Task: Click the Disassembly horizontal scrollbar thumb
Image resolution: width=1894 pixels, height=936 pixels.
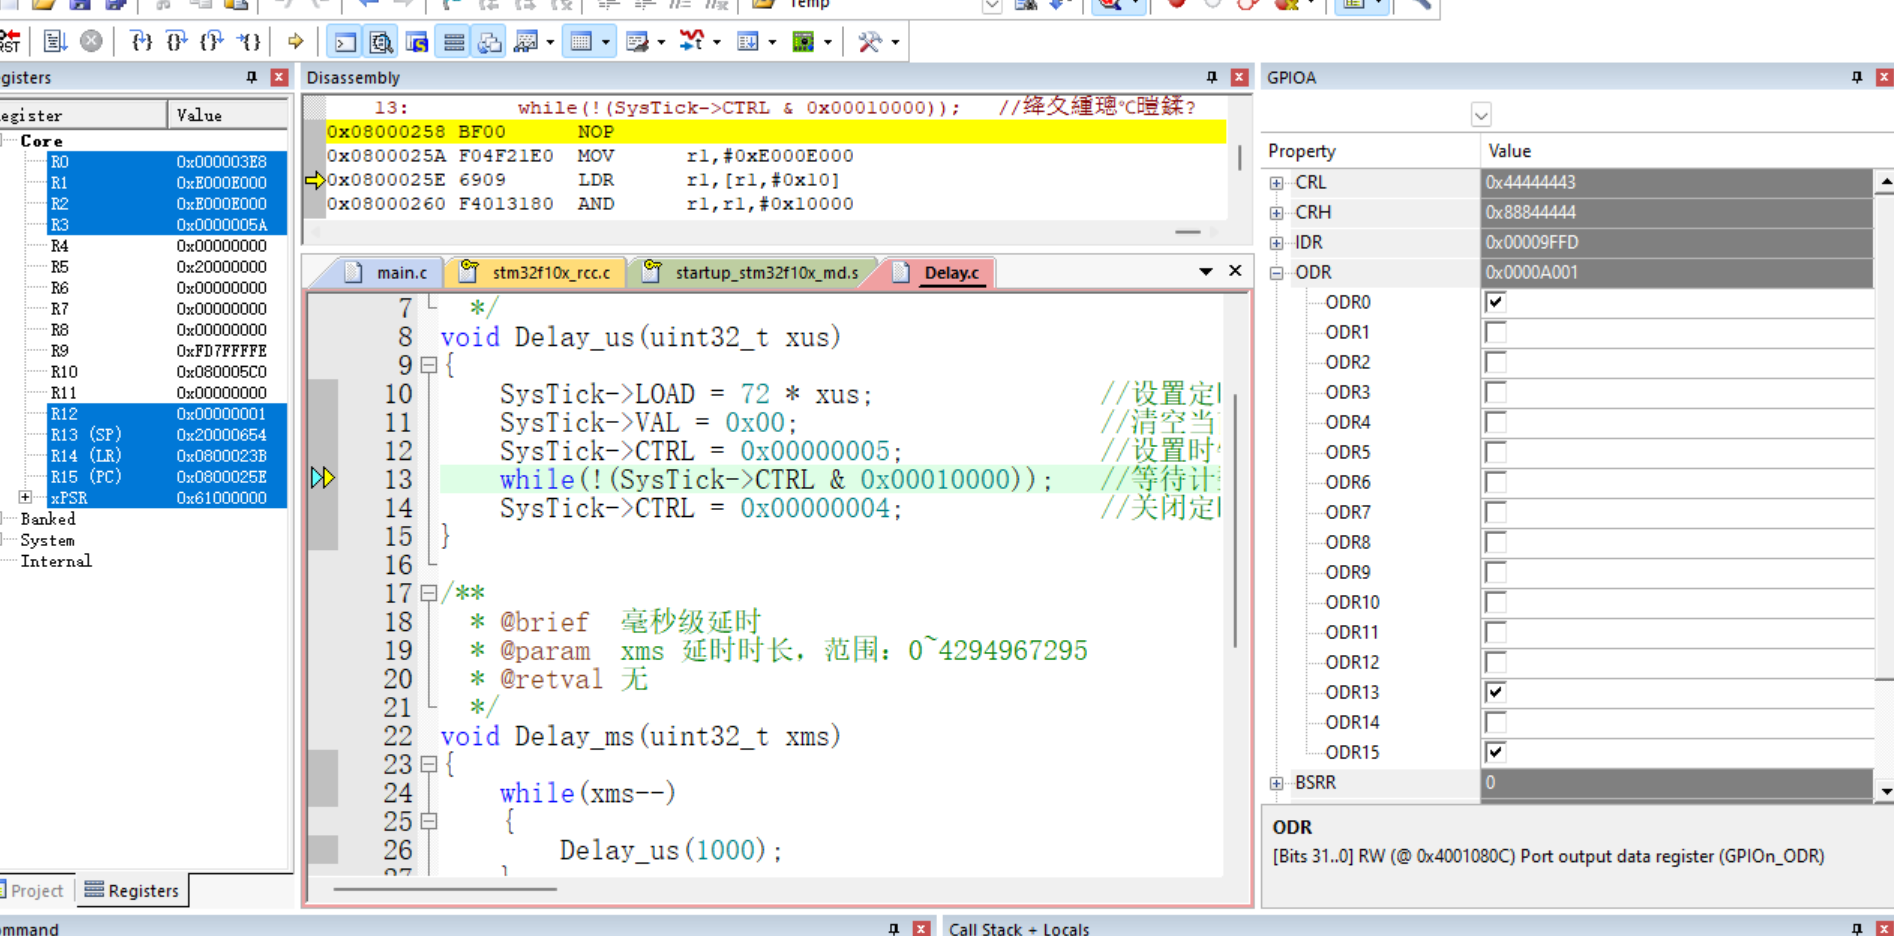Action: point(1188,231)
